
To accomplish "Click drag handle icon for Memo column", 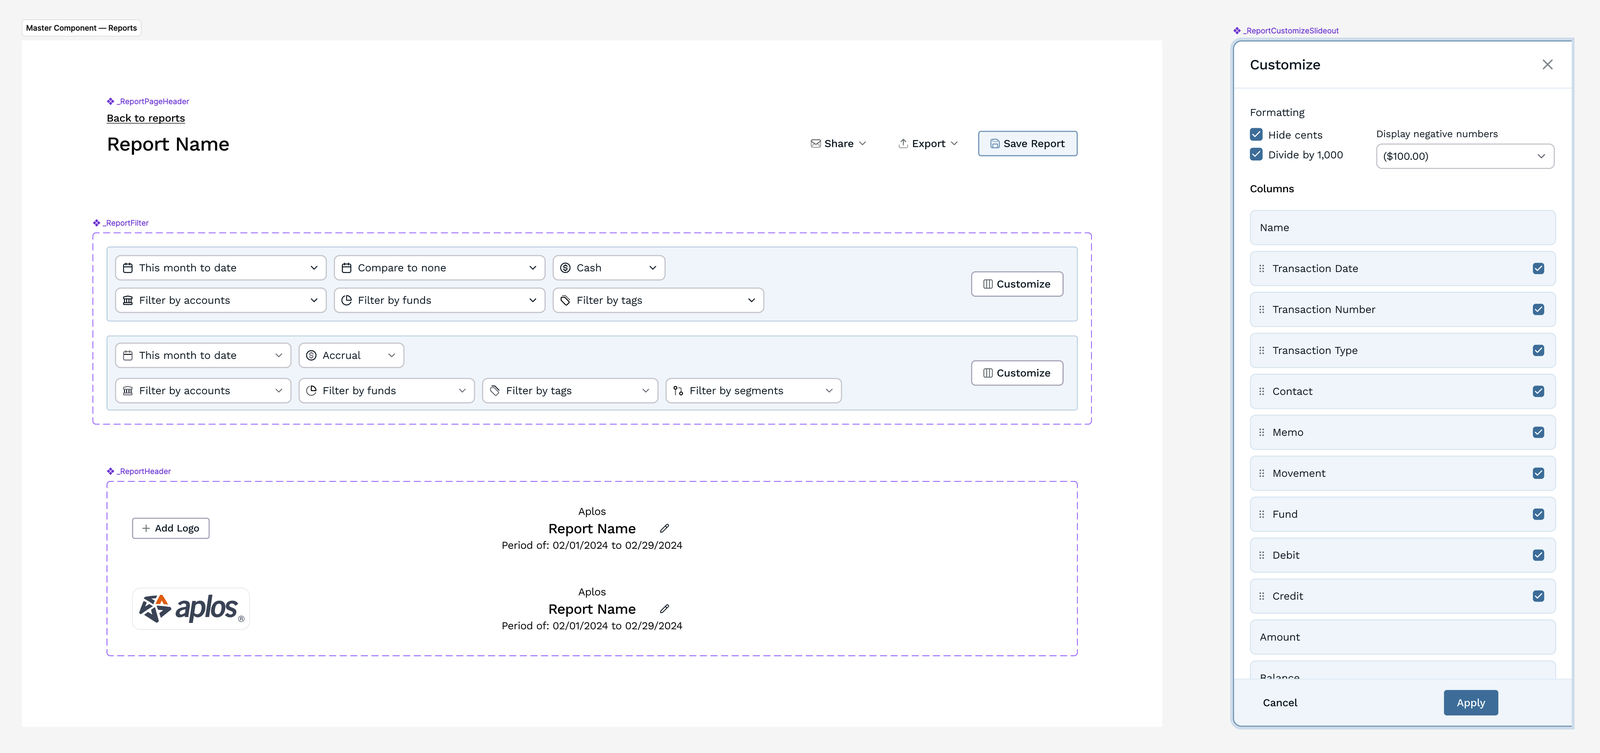I will (1261, 433).
